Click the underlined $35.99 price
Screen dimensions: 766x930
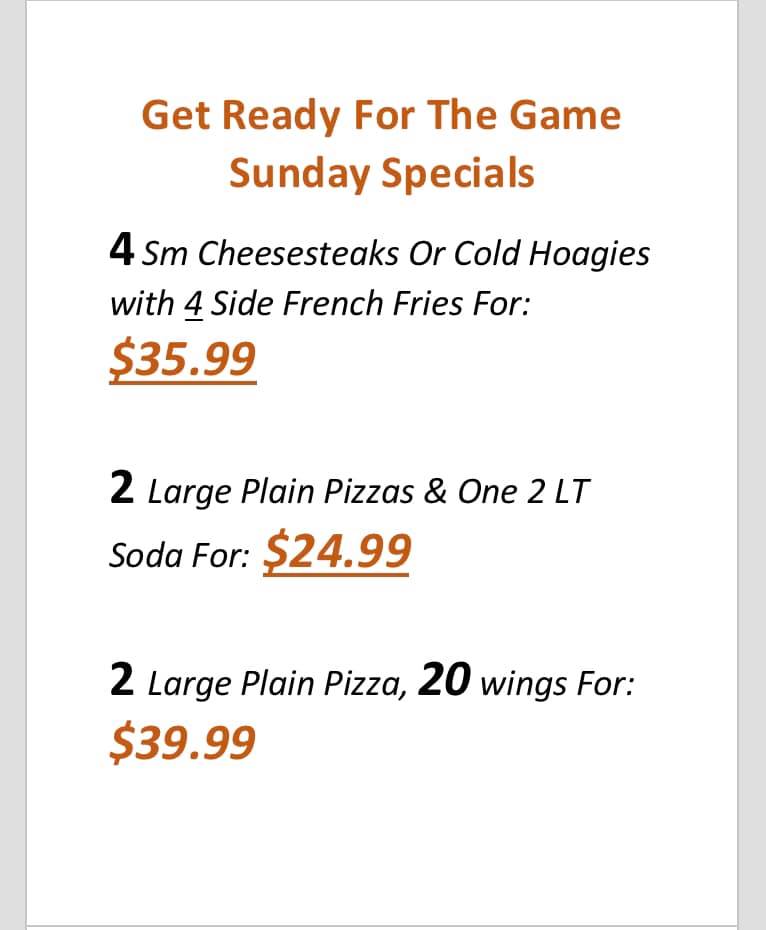click(183, 359)
